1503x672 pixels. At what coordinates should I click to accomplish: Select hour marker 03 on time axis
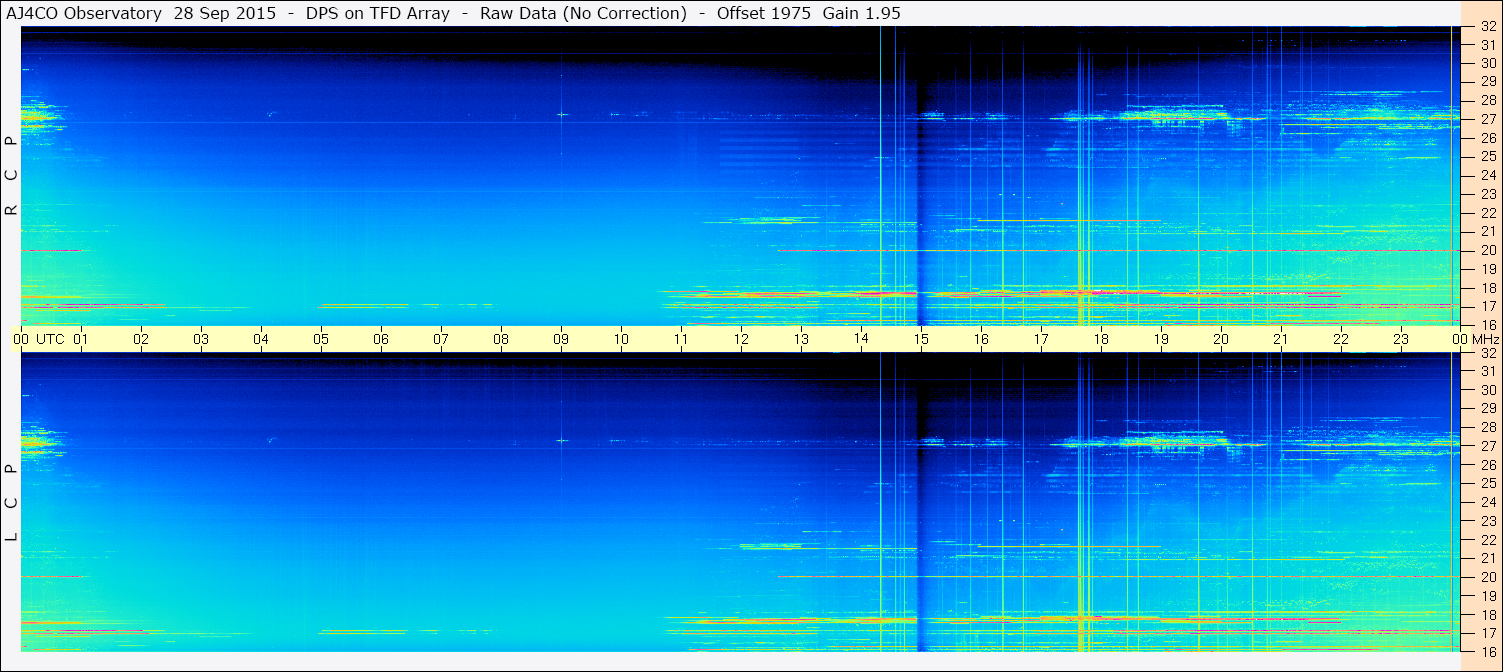(x=201, y=339)
